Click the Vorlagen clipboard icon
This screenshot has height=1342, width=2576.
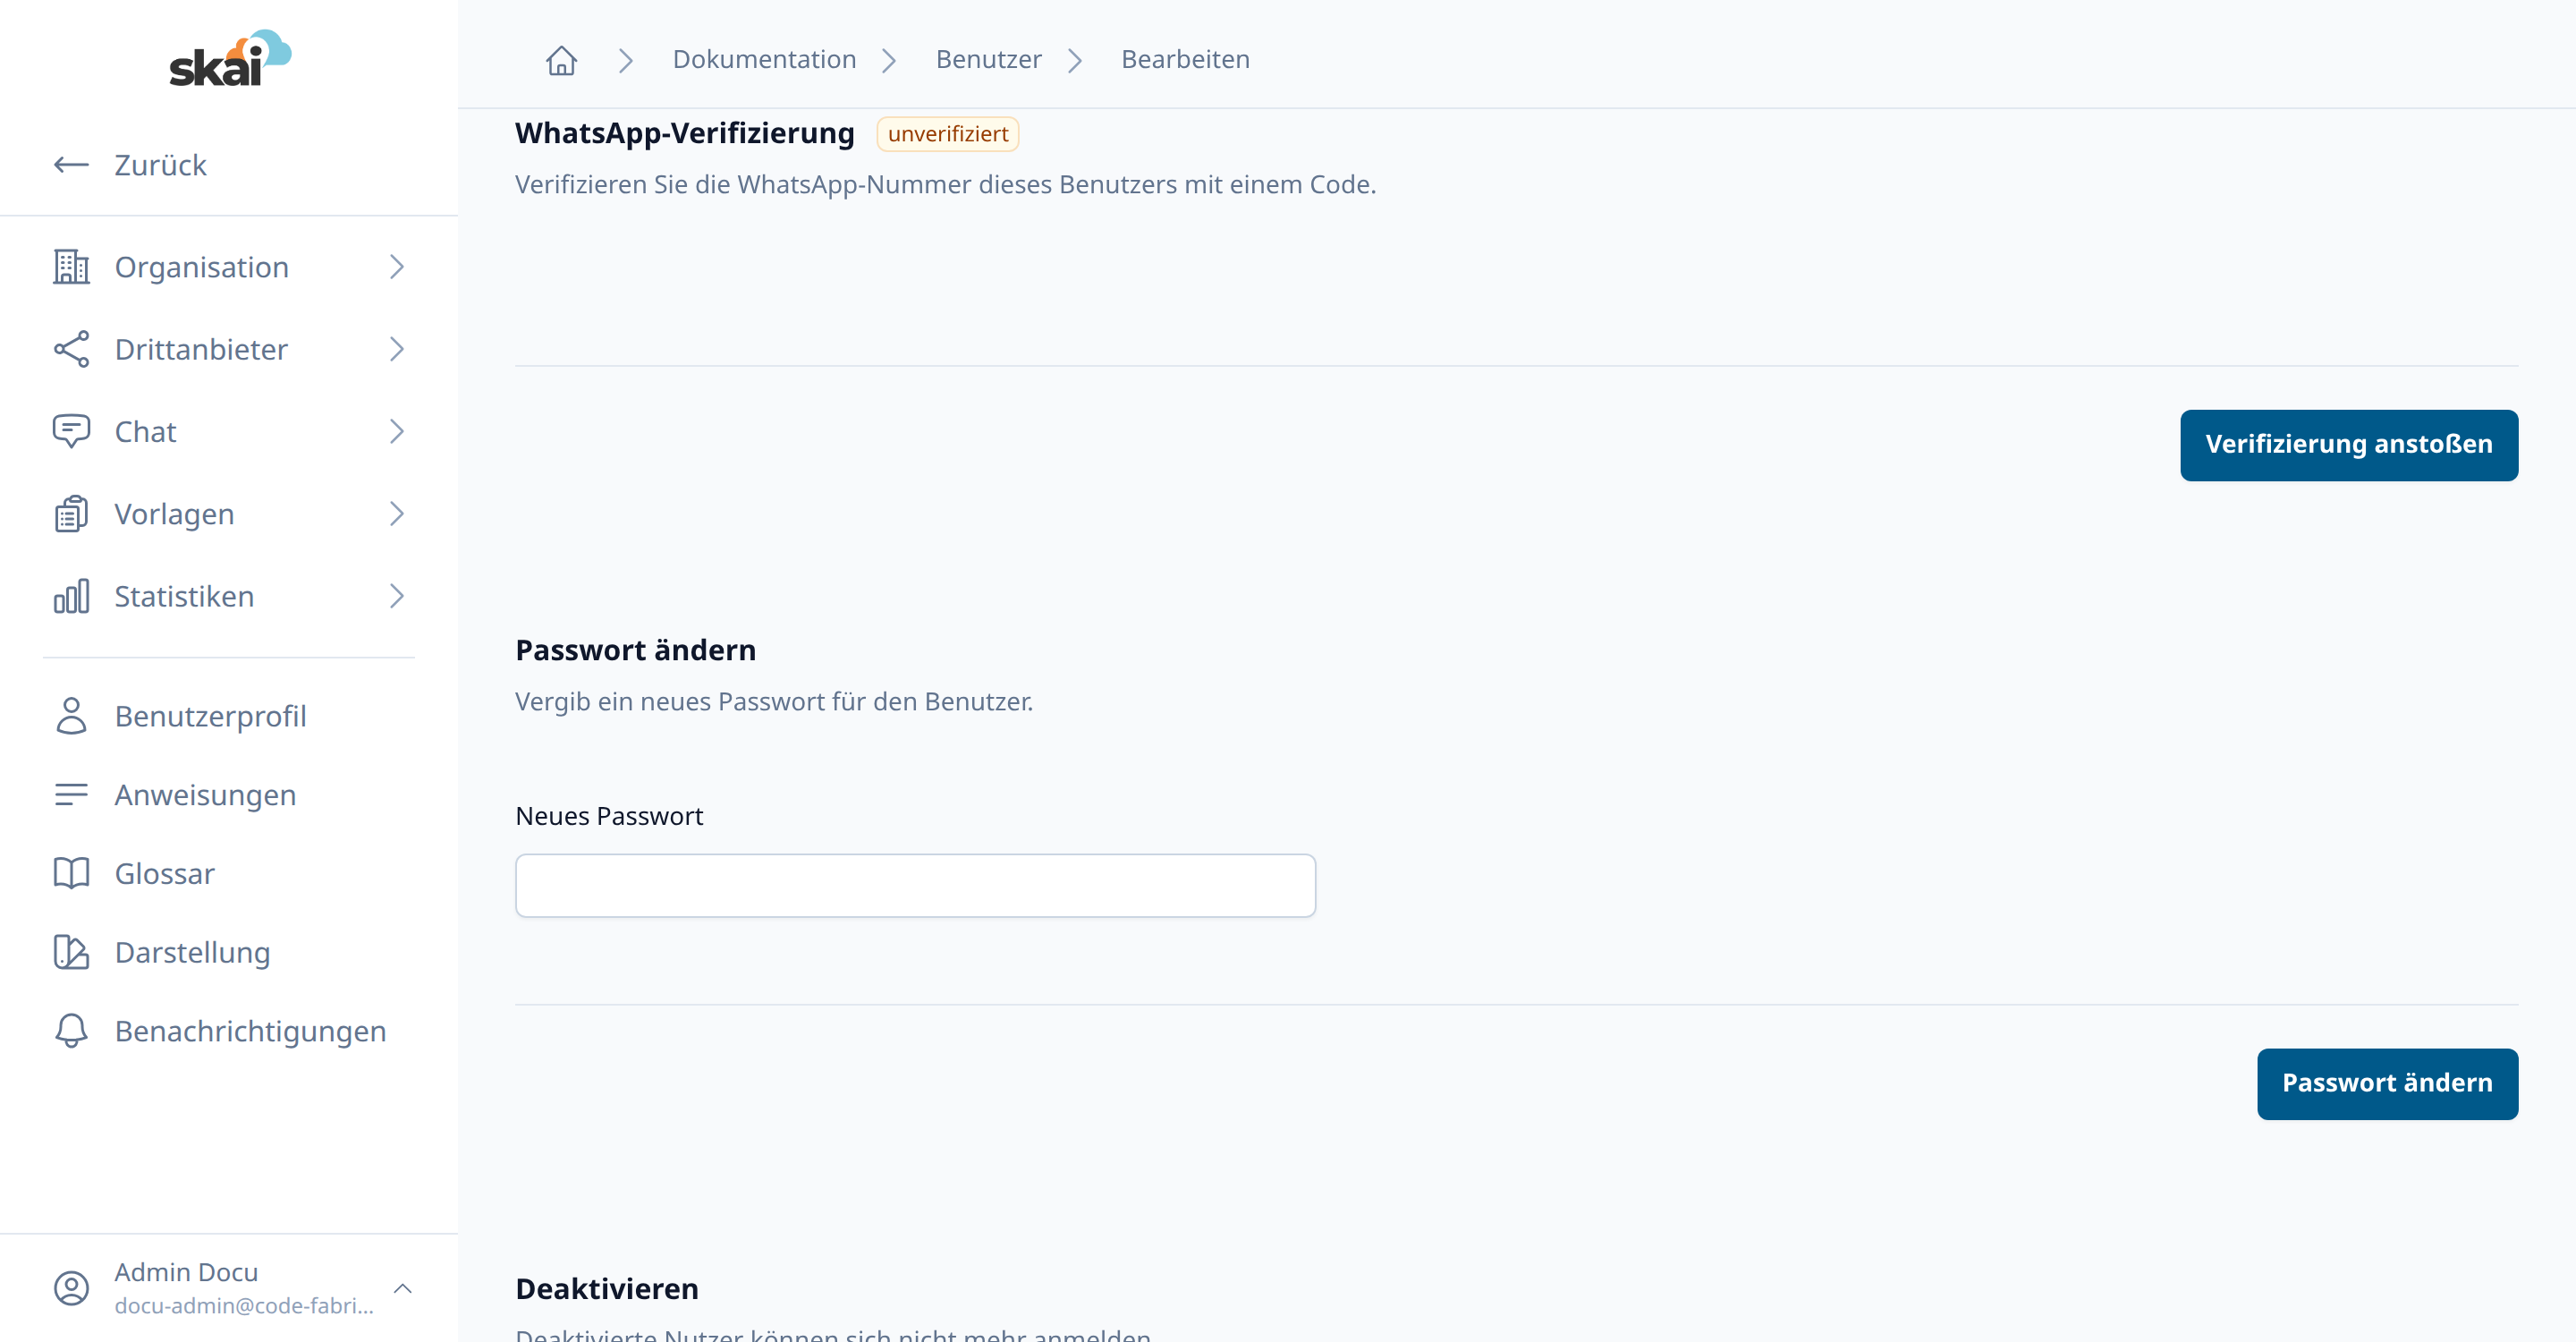tap(71, 514)
